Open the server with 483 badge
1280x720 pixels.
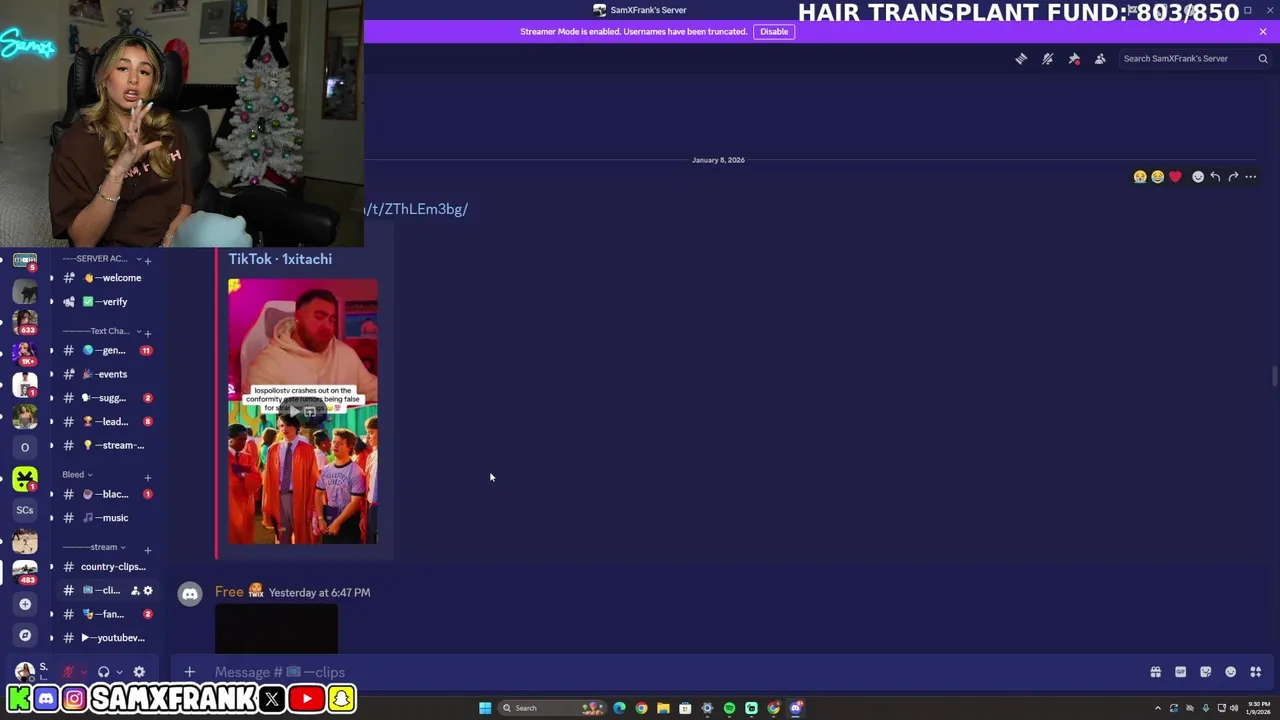tap(25, 571)
